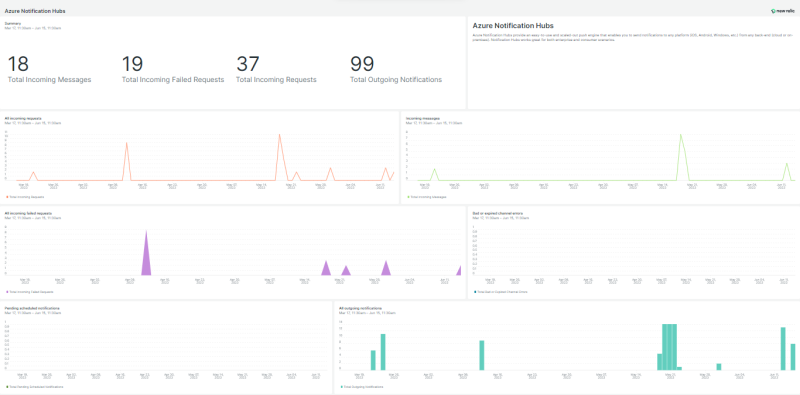Click the isolated bar left of Apr 16 in outgoing notifications chart
Viewport: 800px width, 395px height.
point(482,355)
